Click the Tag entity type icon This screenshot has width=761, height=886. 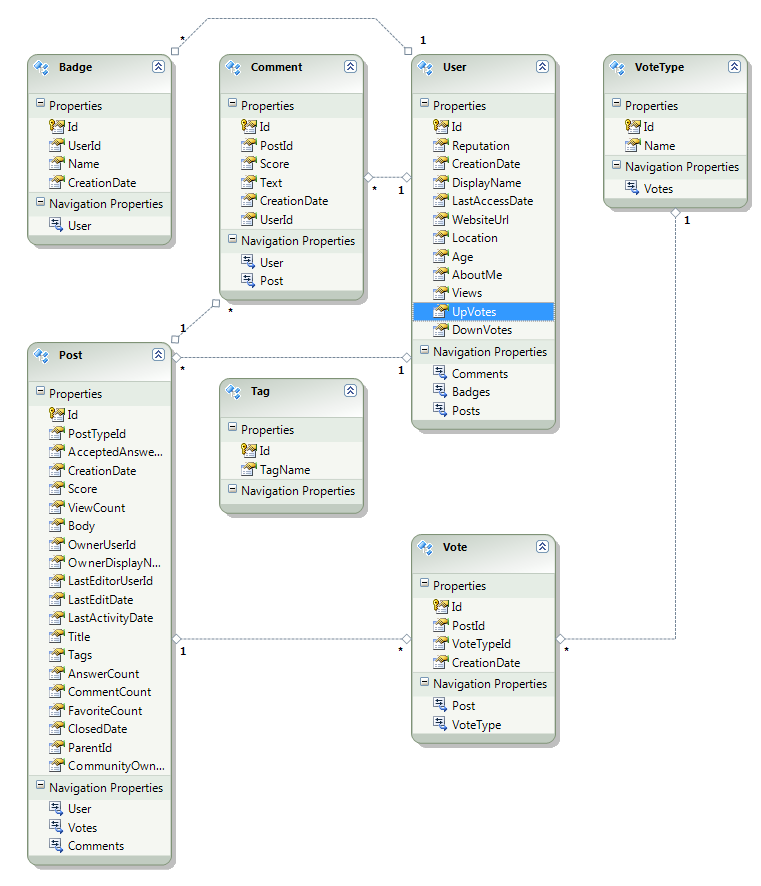(x=234, y=392)
